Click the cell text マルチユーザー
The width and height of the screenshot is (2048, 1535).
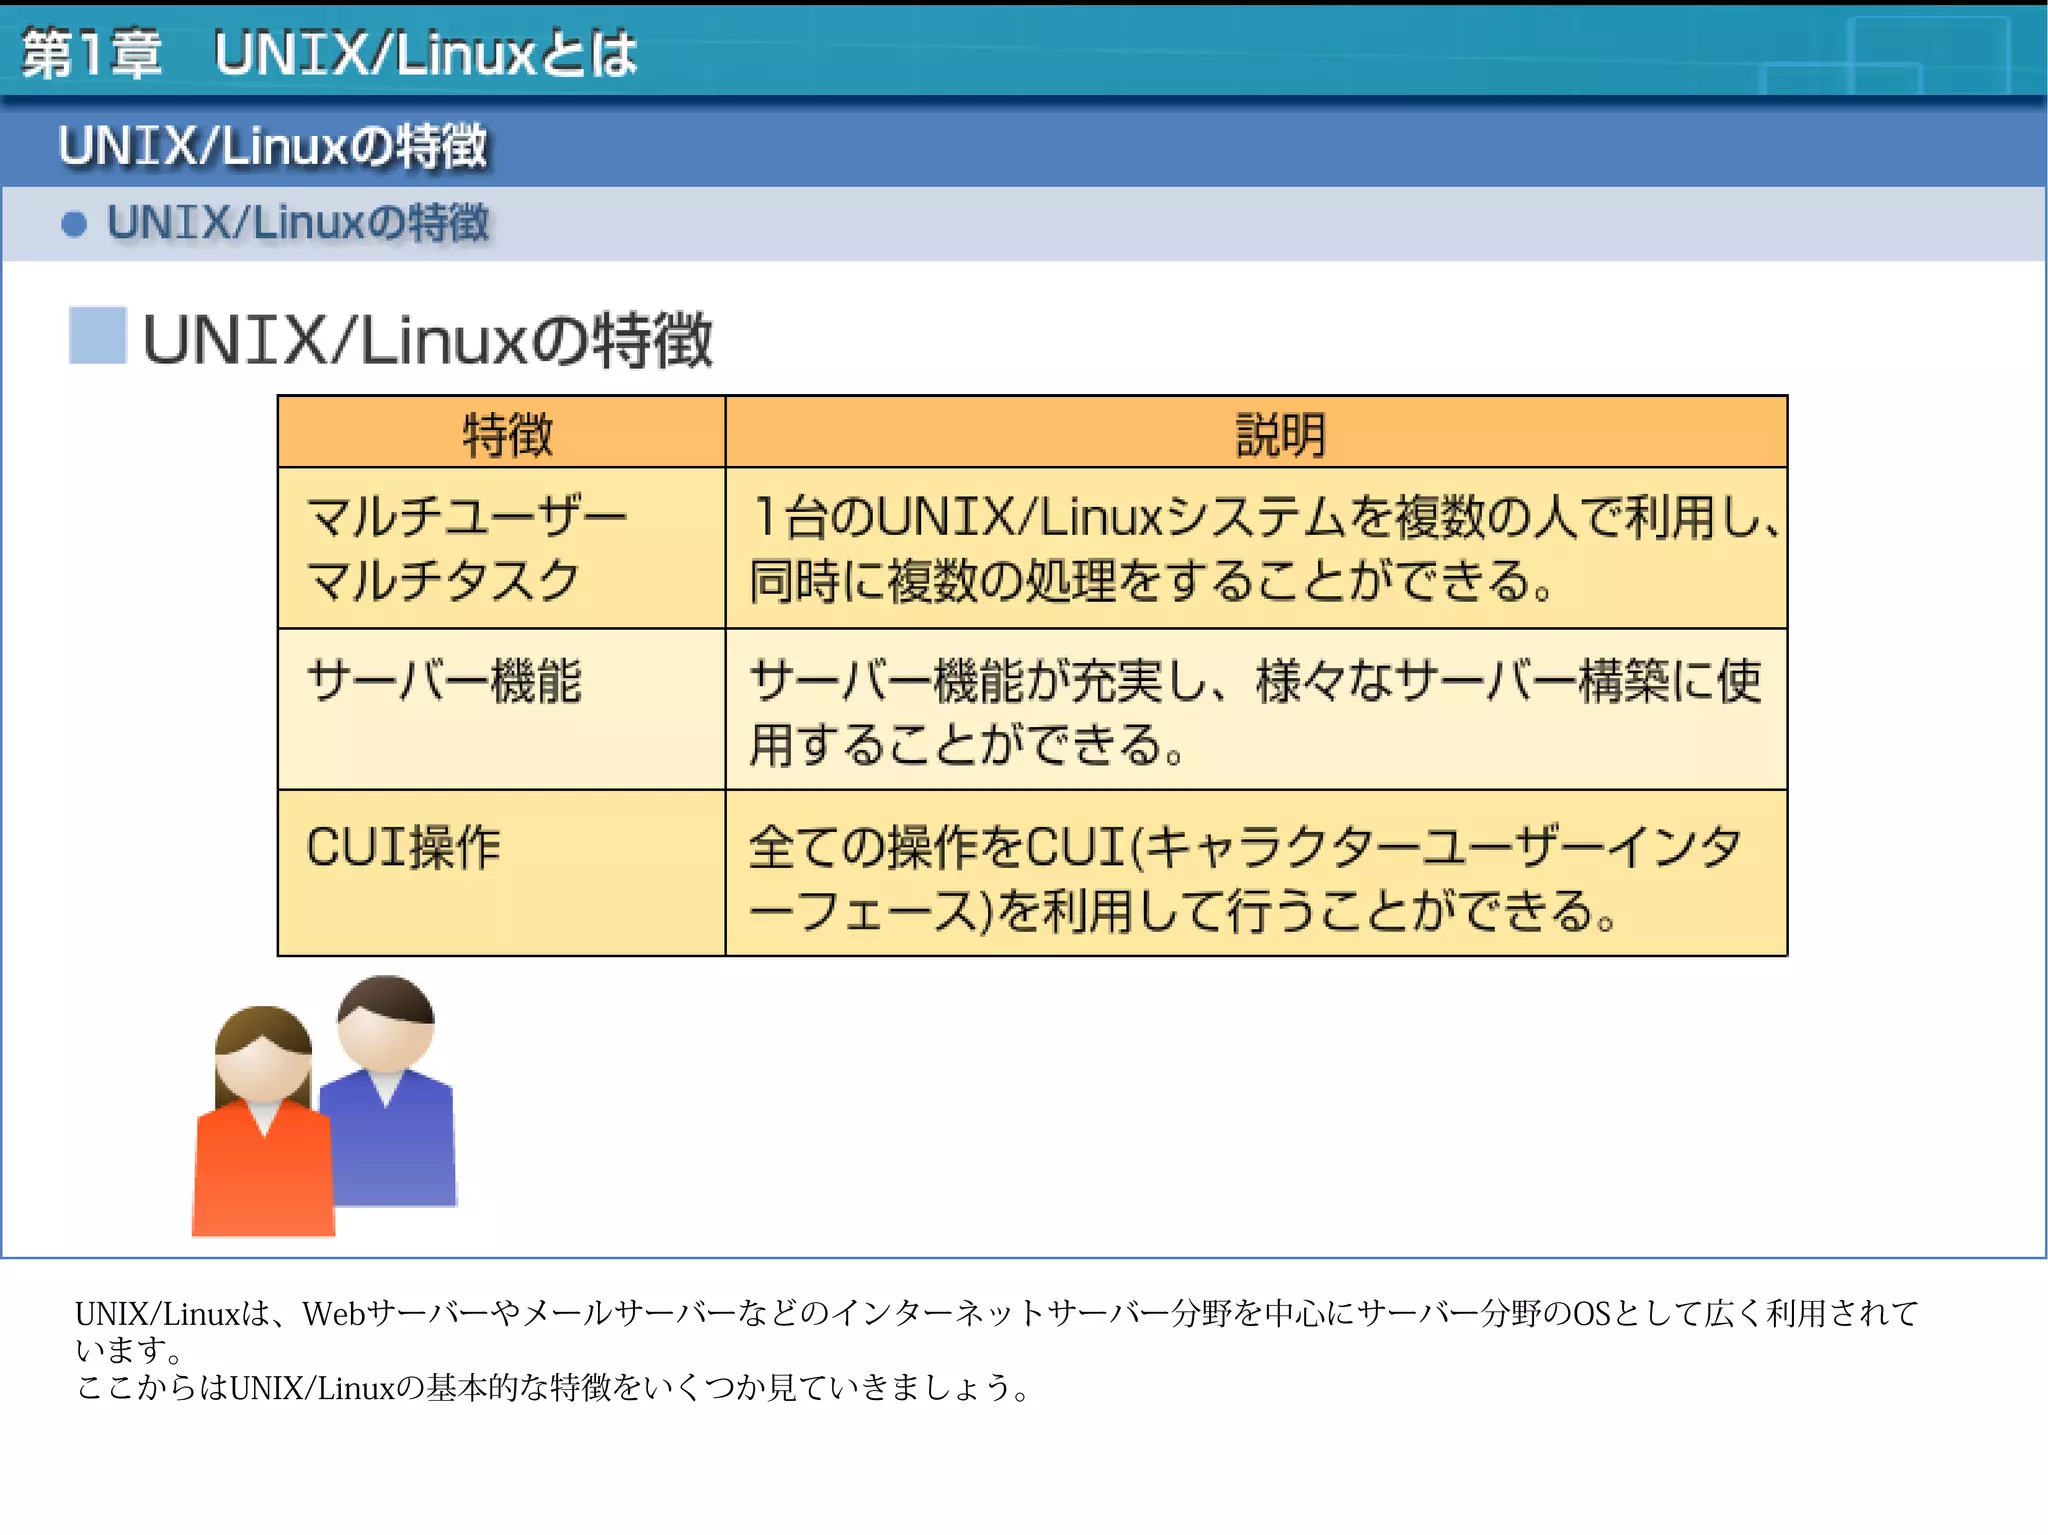tap(467, 517)
